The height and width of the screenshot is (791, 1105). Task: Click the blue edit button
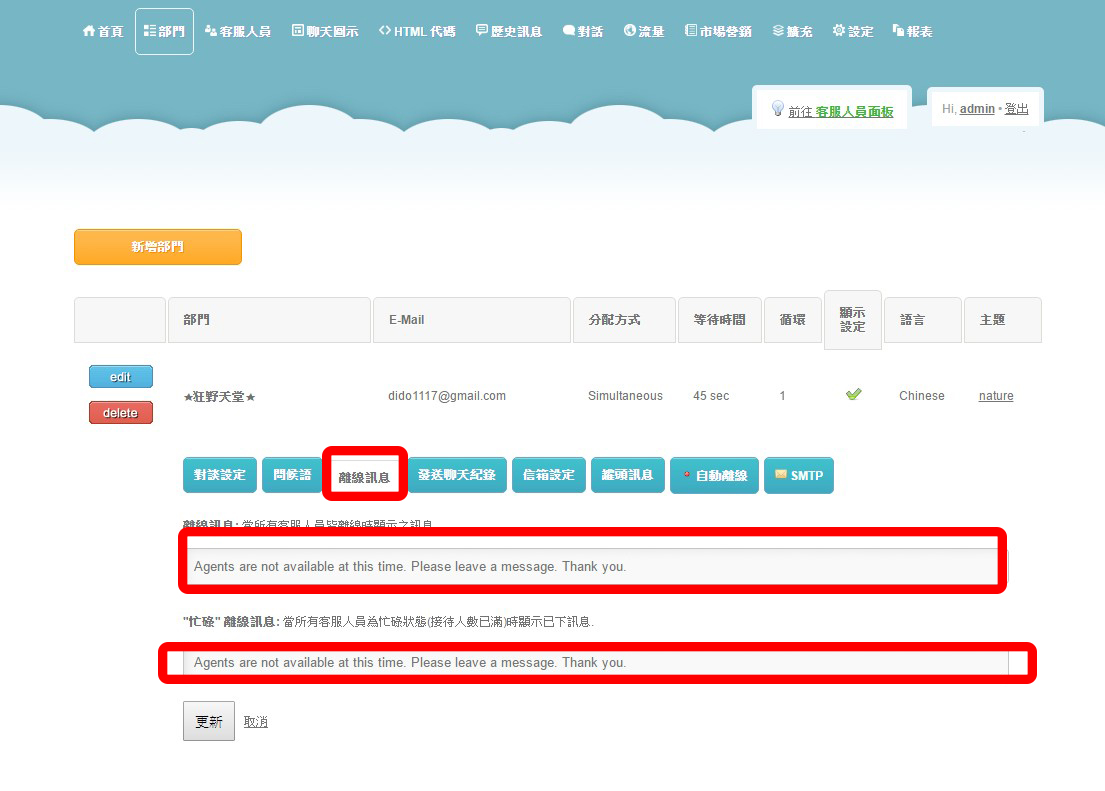[121, 376]
